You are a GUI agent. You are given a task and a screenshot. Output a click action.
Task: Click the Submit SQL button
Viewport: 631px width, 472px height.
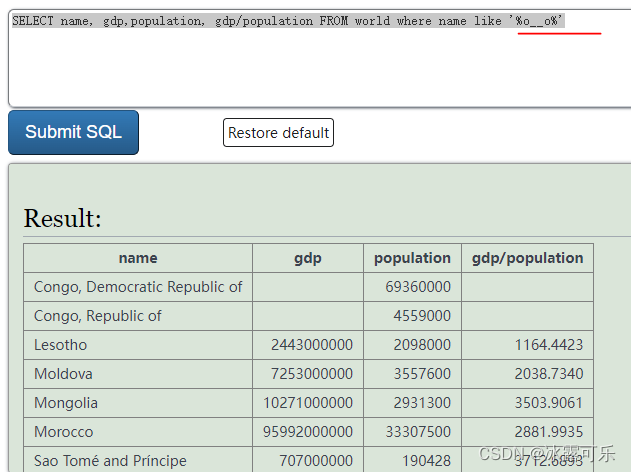click(x=73, y=132)
